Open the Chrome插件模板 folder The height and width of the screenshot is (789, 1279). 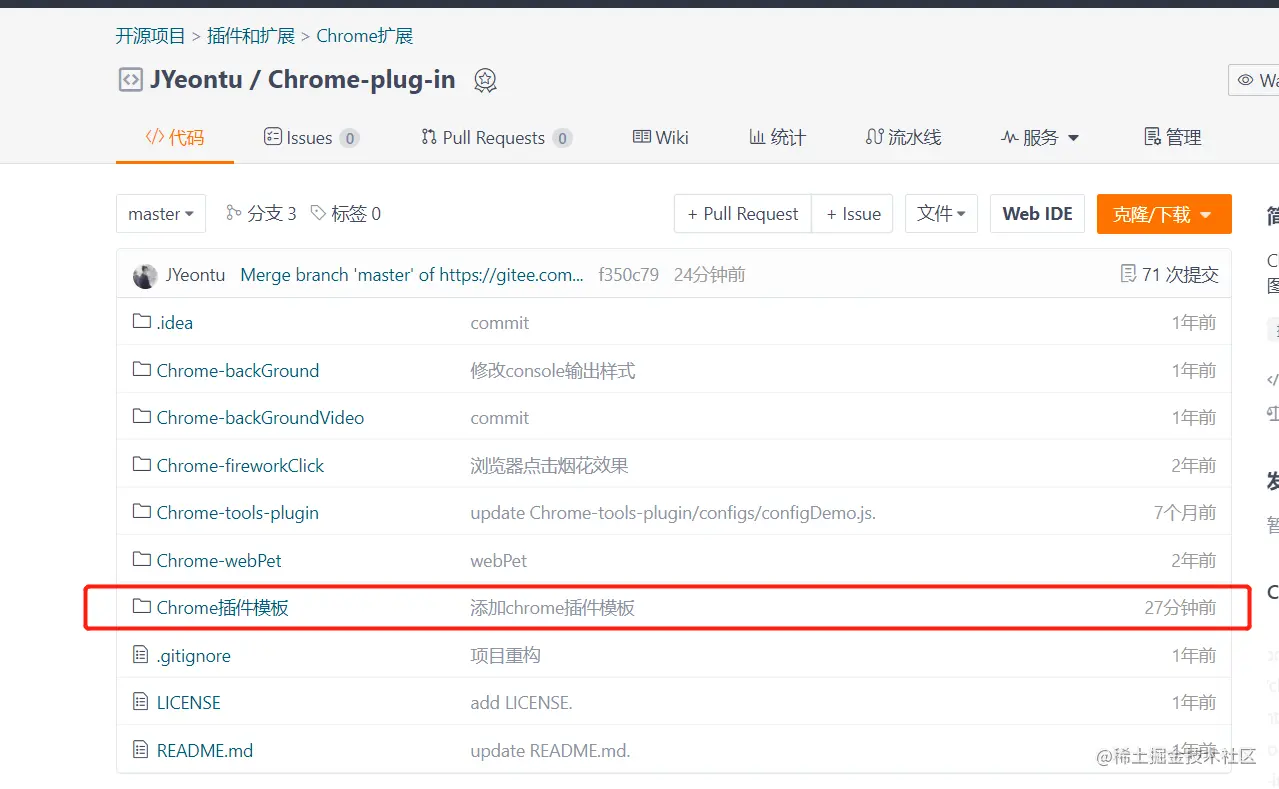pyautogui.click(x=223, y=608)
